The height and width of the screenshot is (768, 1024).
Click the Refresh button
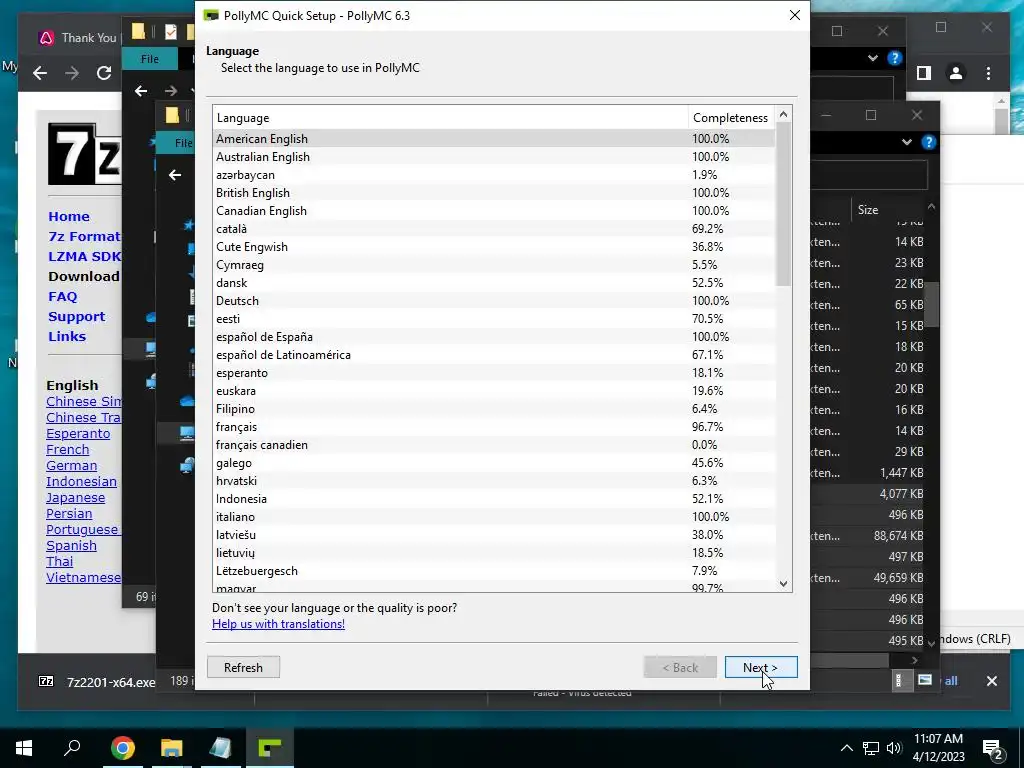243,667
